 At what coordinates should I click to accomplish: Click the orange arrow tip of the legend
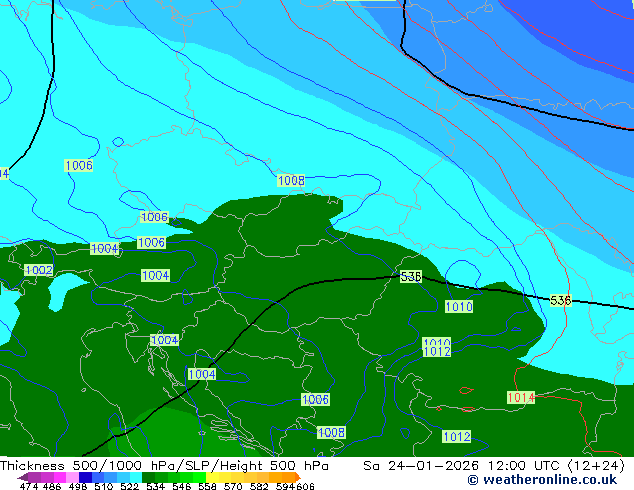point(298,477)
